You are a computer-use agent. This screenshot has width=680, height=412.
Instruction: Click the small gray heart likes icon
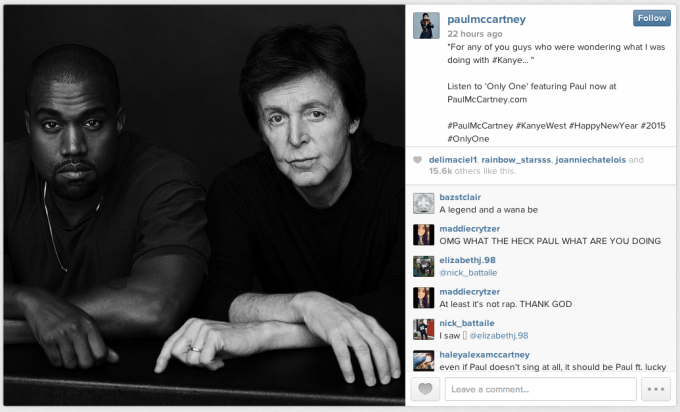(417, 160)
